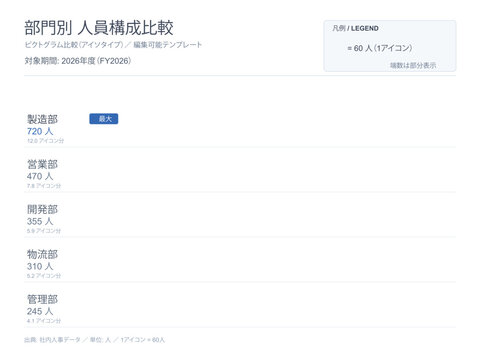Click the 4.1 アイコン分 caption under 管理部

[44, 321]
